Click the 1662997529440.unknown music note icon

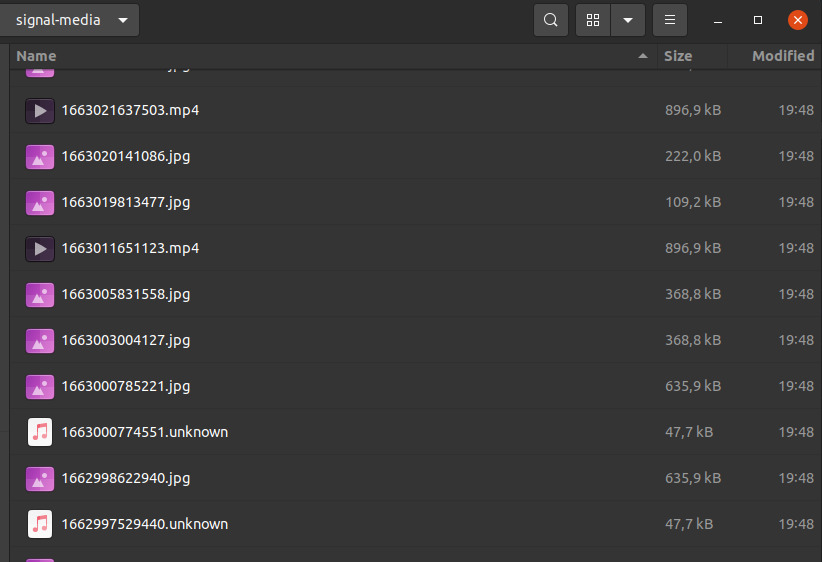coord(39,524)
